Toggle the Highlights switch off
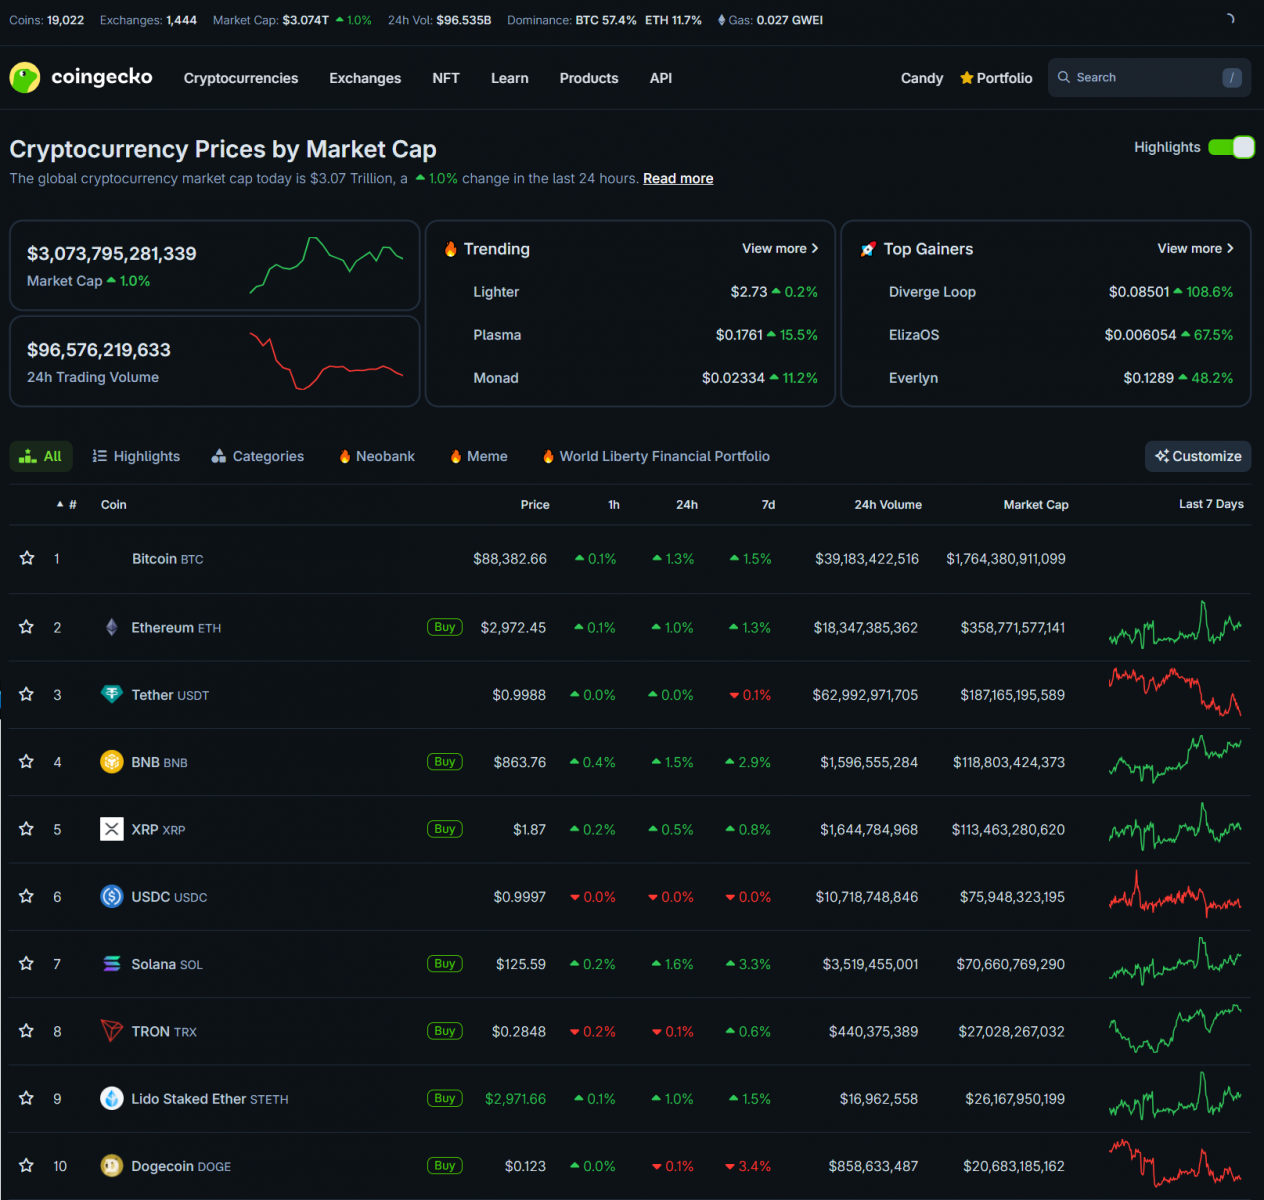The height and width of the screenshot is (1200, 1264). coord(1231,147)
